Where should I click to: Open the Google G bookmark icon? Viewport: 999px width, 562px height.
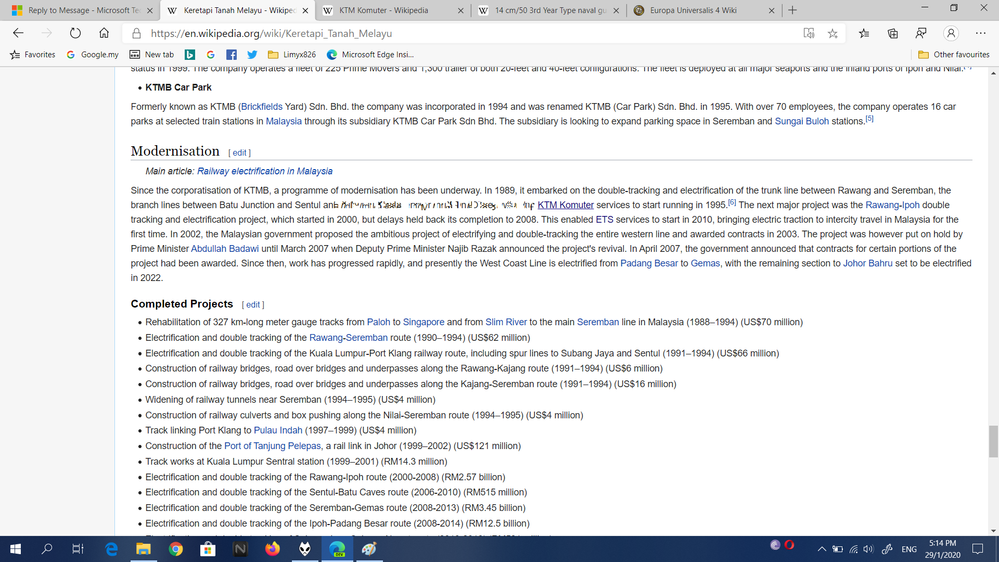[210, 55]
